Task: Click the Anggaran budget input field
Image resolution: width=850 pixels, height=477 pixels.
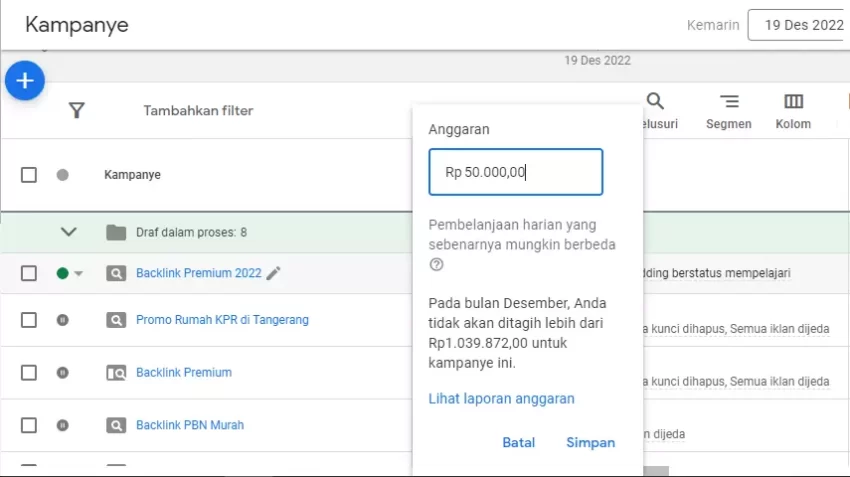Action: coord(516,172)
